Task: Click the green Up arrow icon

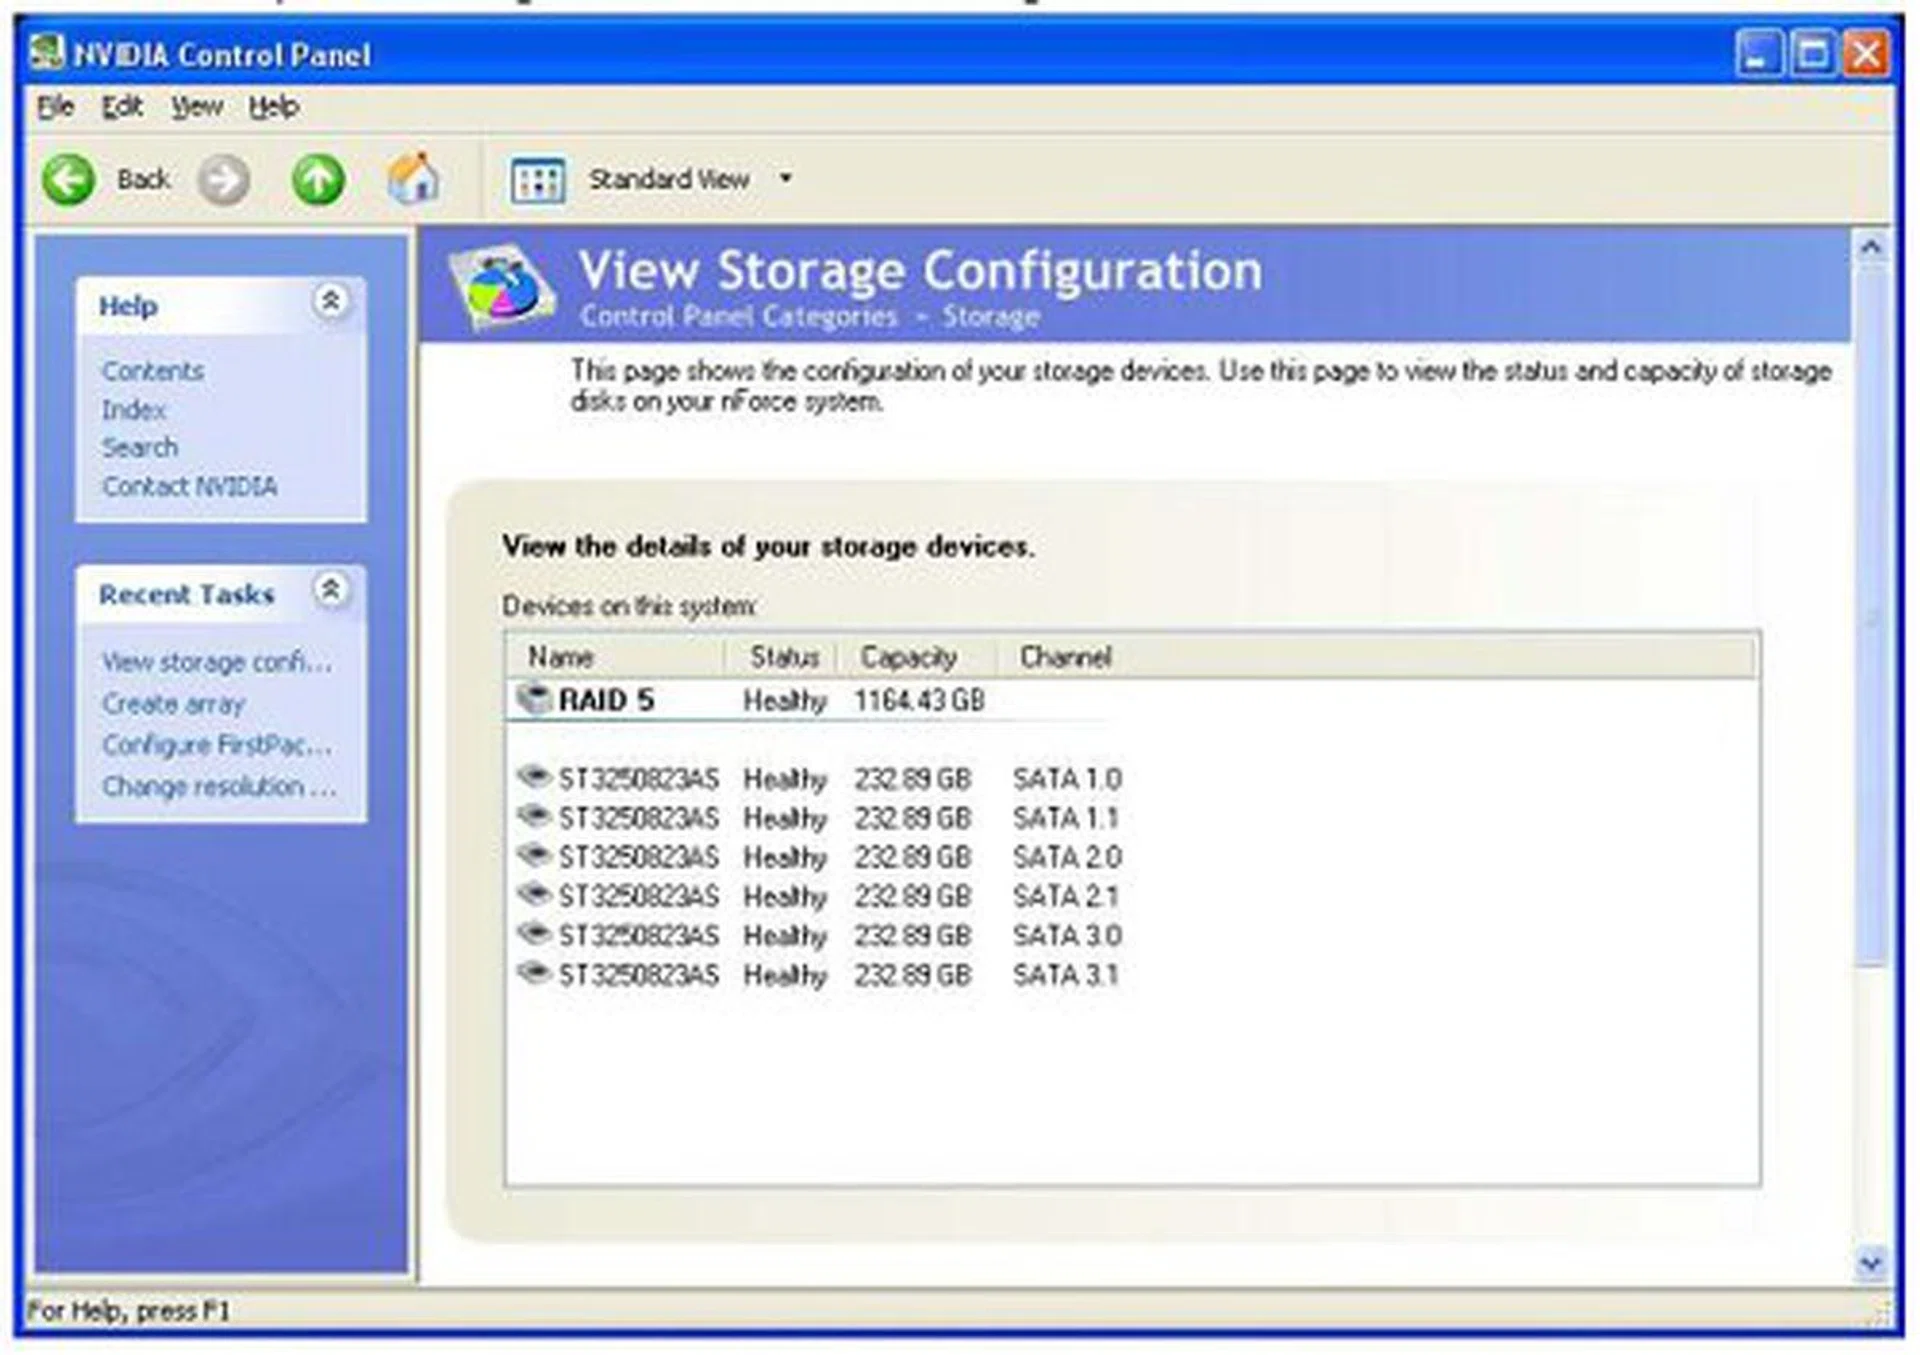Action: click(318, 181)
